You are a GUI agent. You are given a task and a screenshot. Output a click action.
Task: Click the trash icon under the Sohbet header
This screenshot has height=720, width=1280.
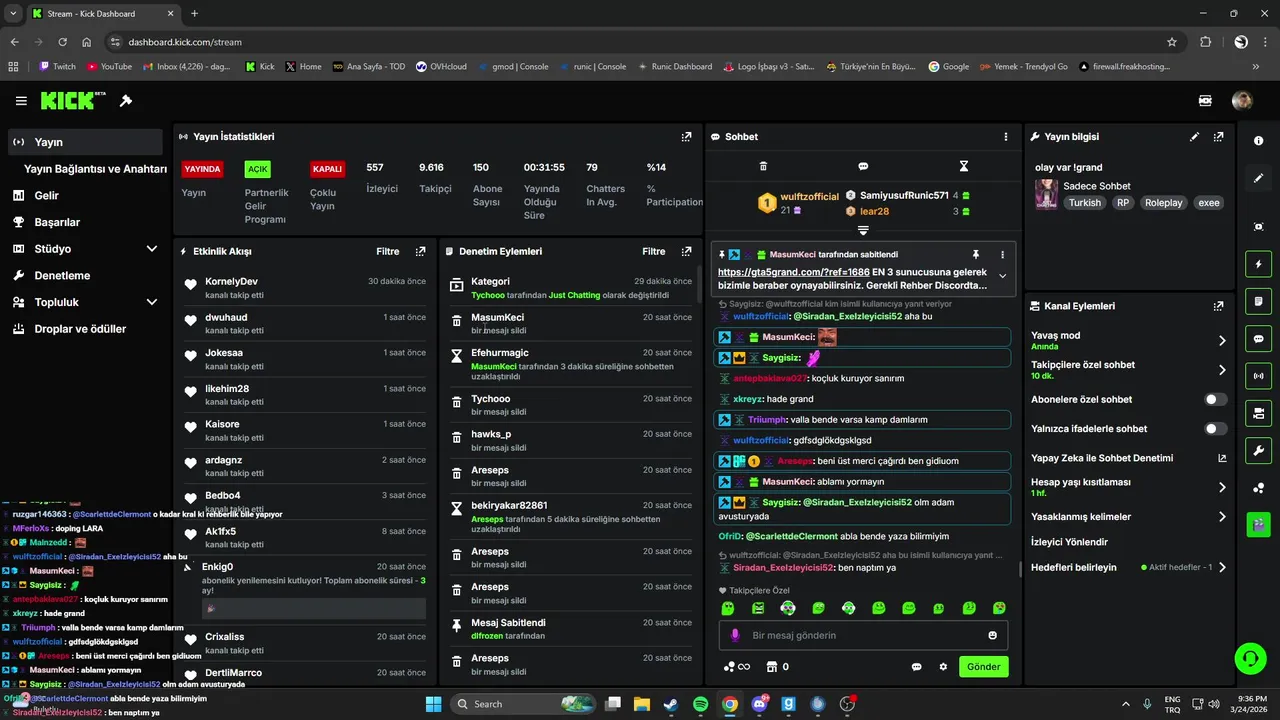tap(763, 166)
